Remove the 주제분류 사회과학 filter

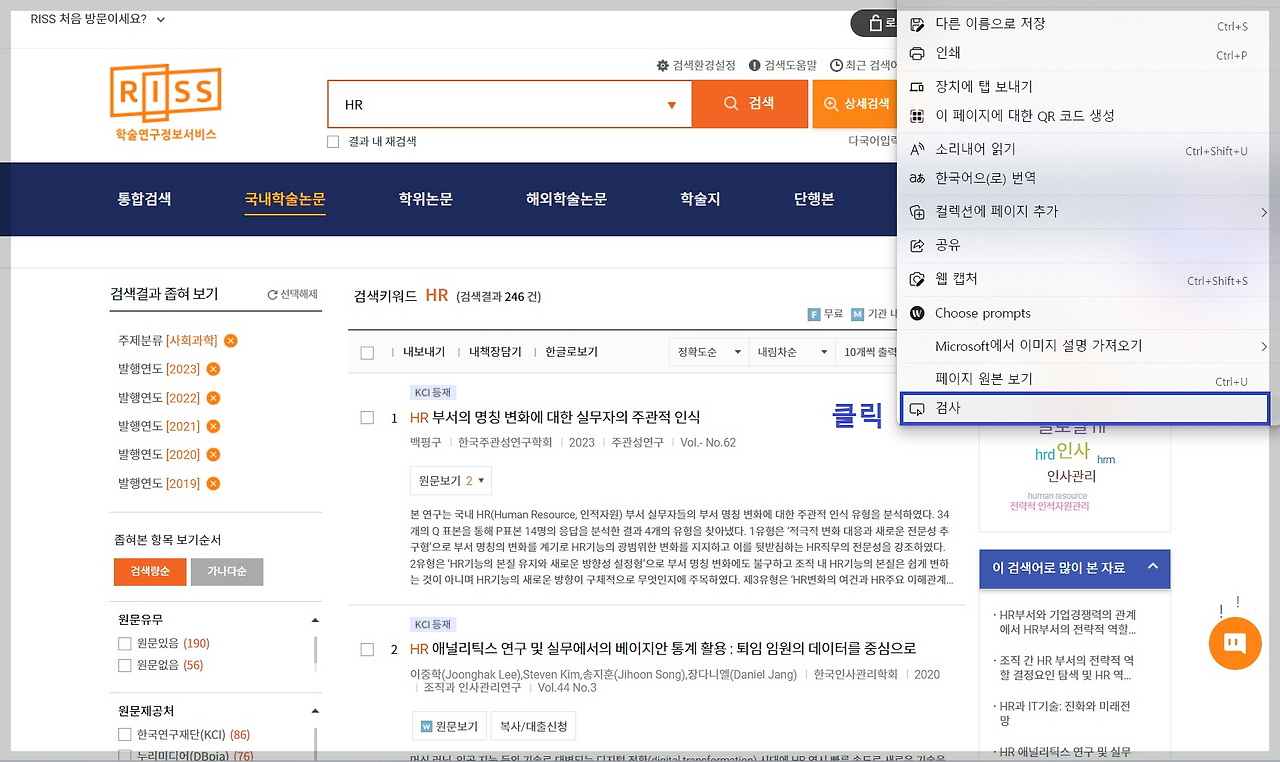coord(231,341)
